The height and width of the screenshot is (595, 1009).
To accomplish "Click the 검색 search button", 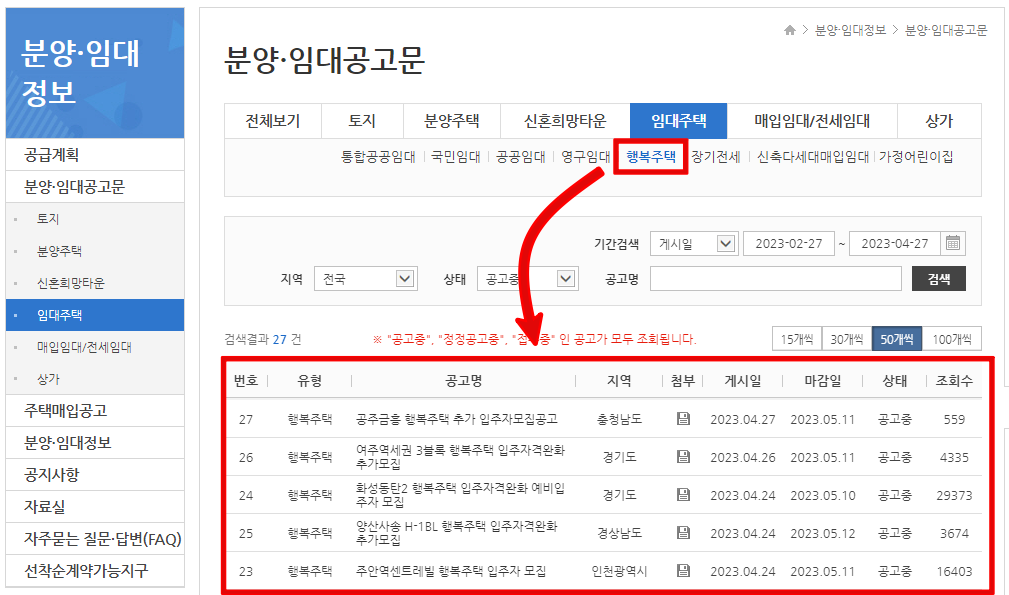I will (939, 279).
